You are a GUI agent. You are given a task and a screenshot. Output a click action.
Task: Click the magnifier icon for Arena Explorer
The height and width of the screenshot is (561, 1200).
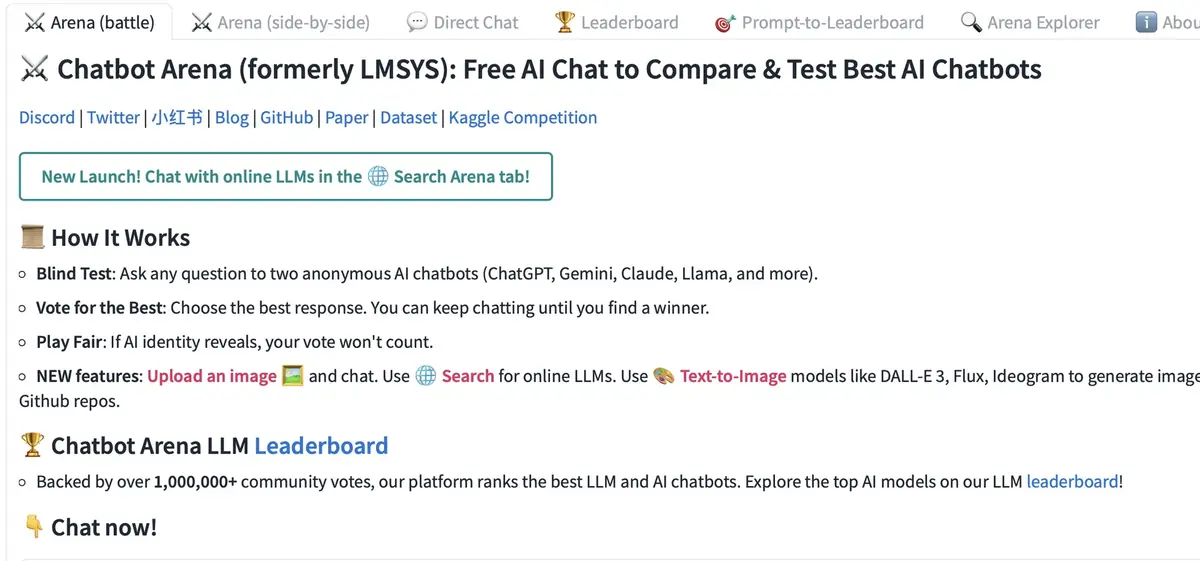tap(970, 22)
